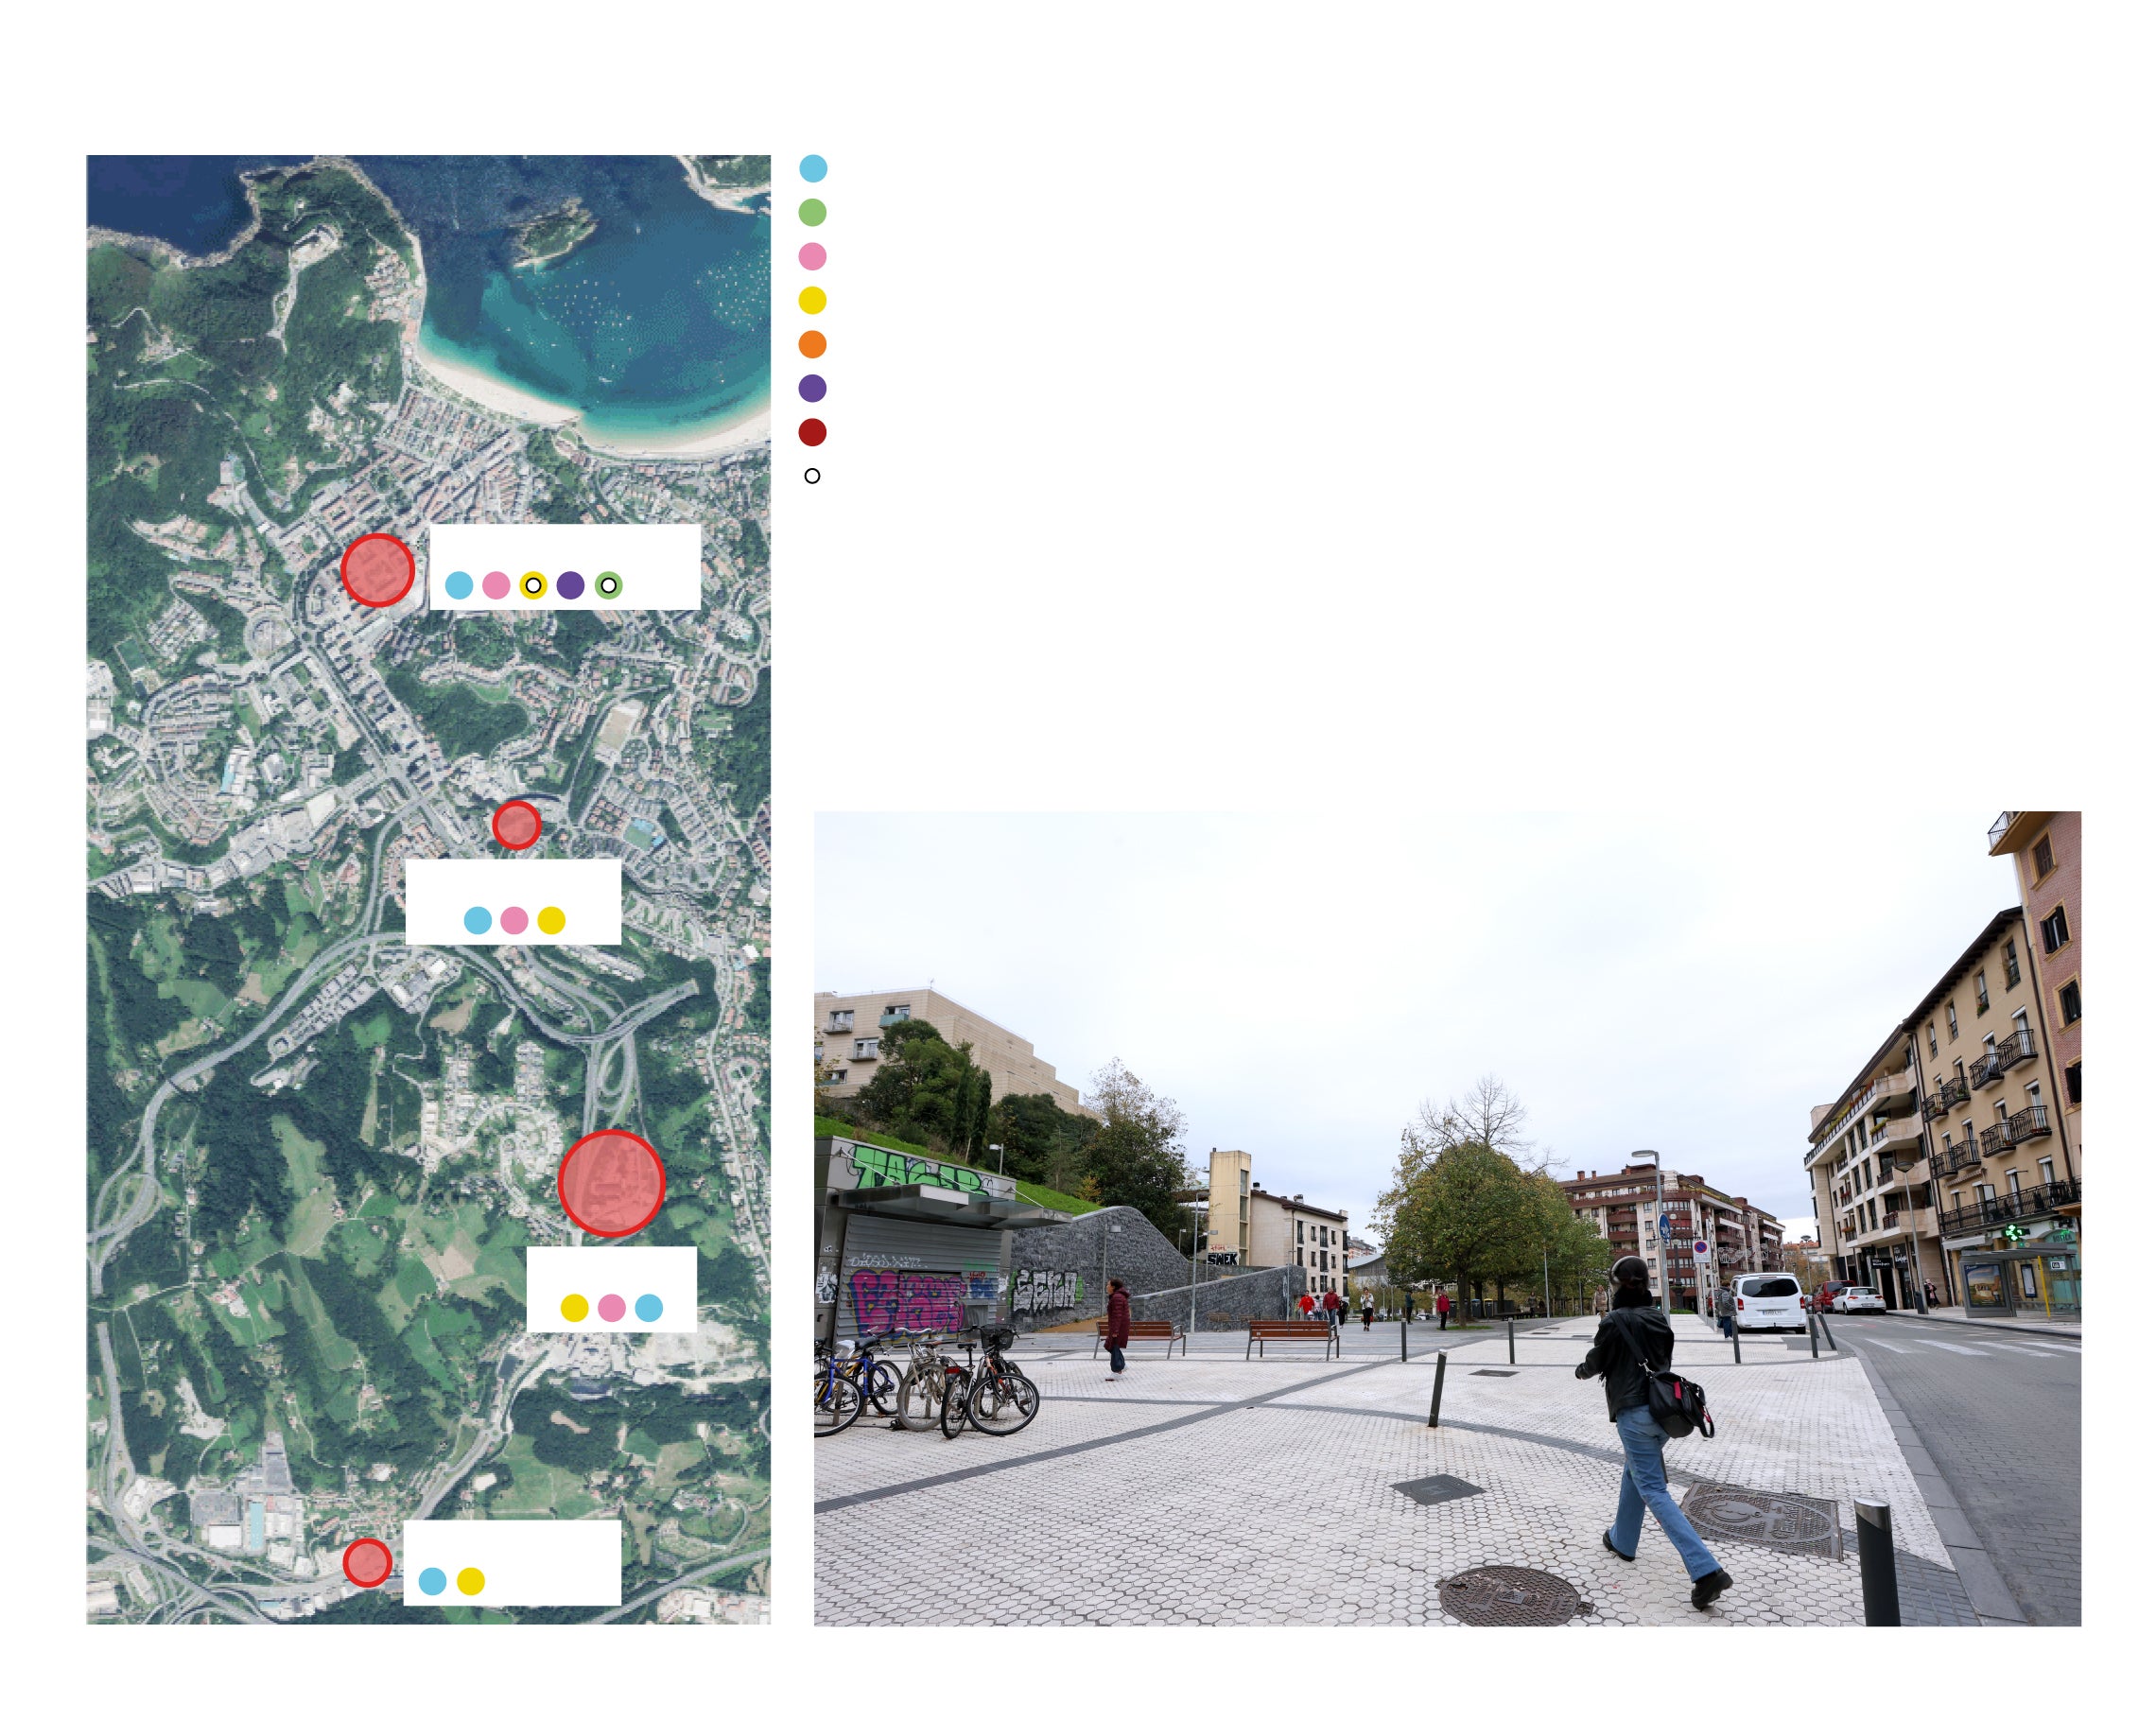Click the small hollow circle under the legend

point(813,476)
